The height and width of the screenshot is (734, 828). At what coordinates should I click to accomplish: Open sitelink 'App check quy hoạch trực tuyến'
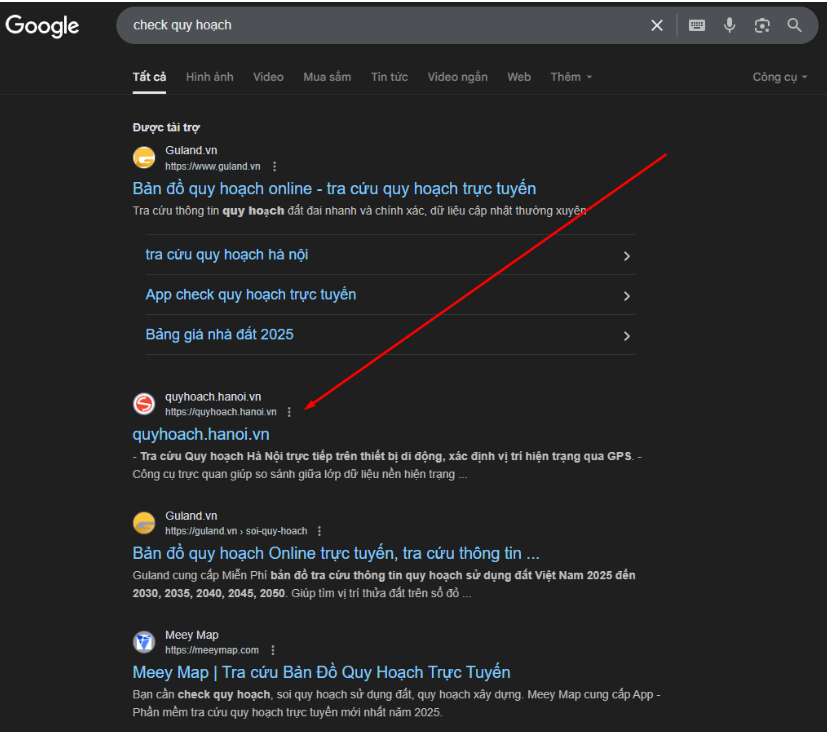(251, 295)
